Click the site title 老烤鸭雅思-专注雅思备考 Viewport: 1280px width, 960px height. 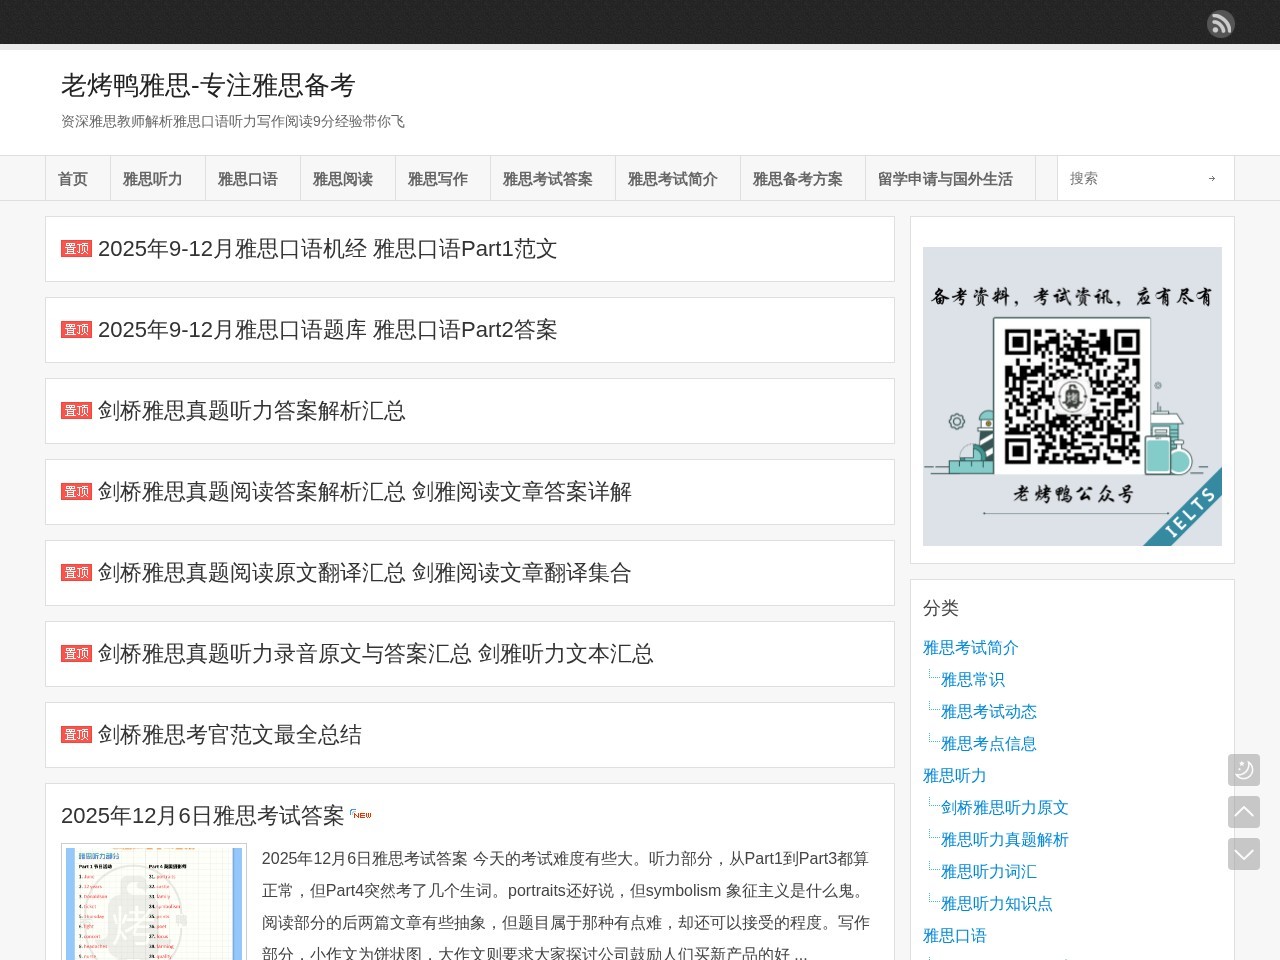click(x=208, y=86)
